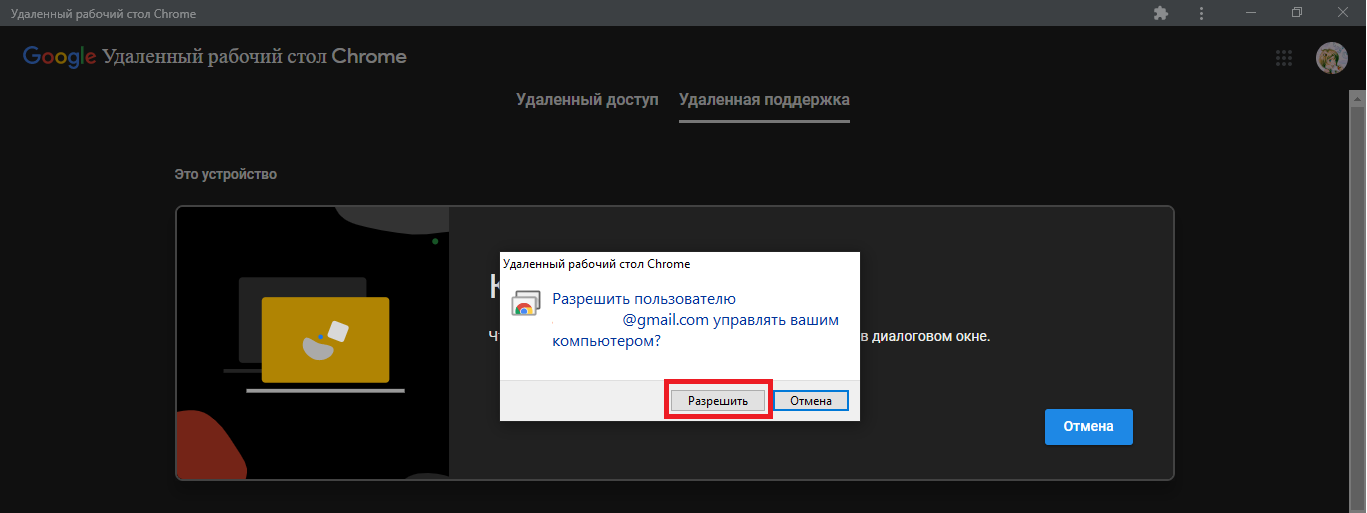Click the Google account profile avatar
Viewport: 1367px width, 513px height.
point(1331,58)
